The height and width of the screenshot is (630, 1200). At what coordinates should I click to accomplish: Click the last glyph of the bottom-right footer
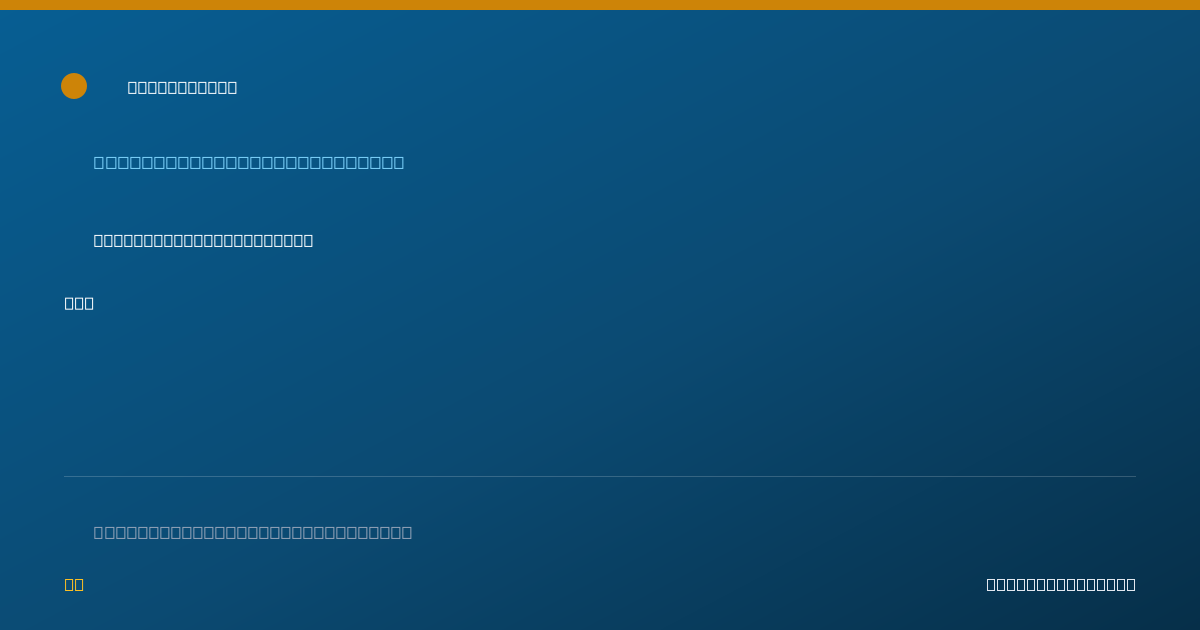(1131, 584)
